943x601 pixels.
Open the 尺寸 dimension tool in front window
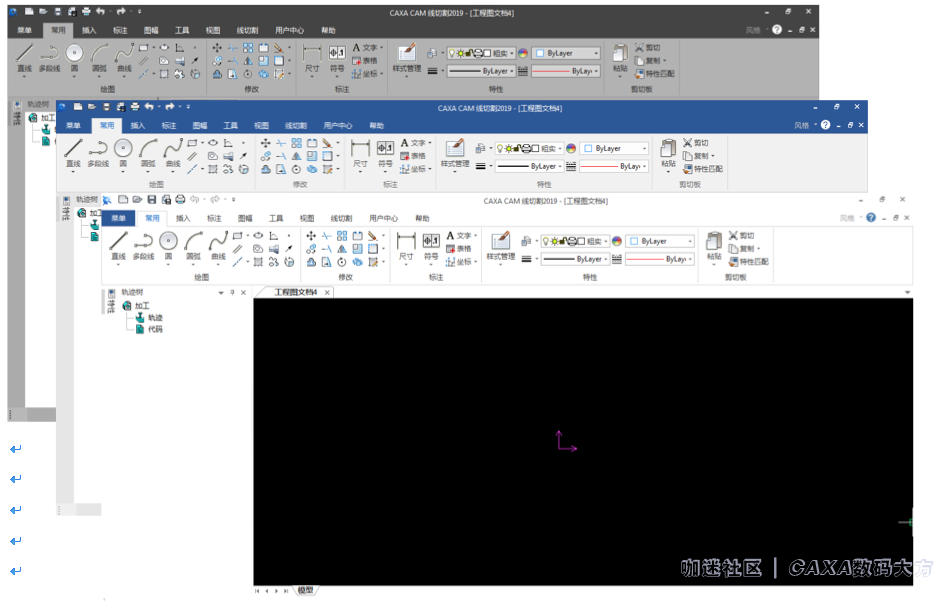click(407, 247)
